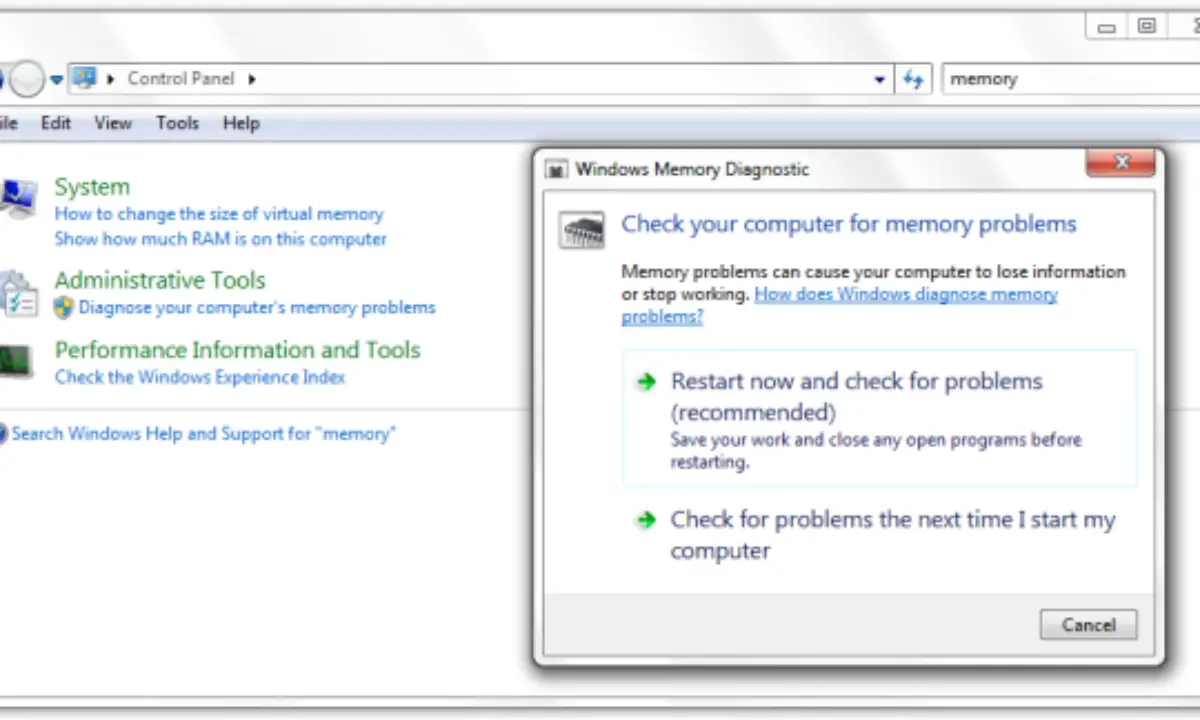Click the Help and Support question icon
This screenshot has height=720, width=1200.
3,434
